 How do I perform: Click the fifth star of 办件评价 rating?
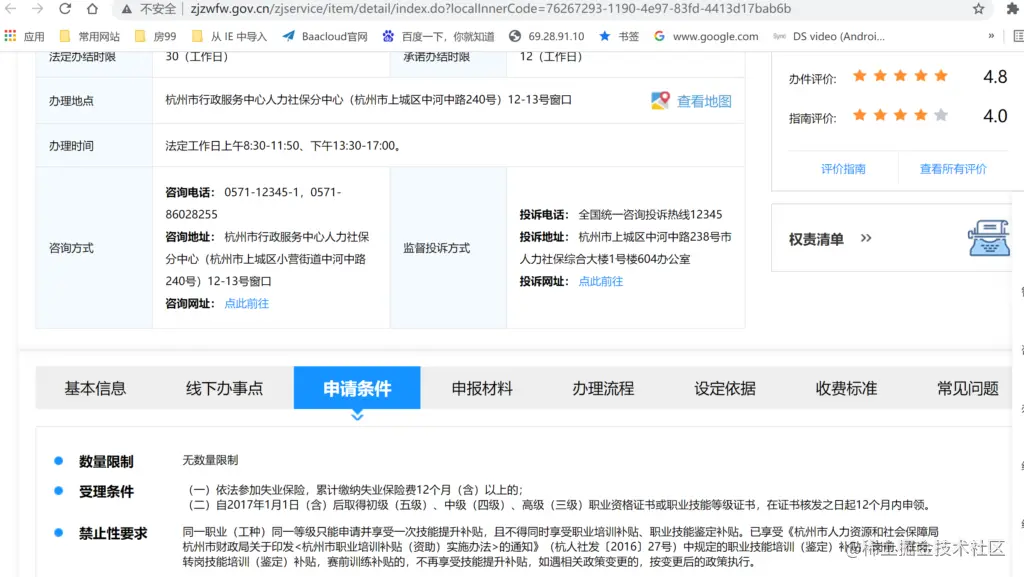[941, 76]
